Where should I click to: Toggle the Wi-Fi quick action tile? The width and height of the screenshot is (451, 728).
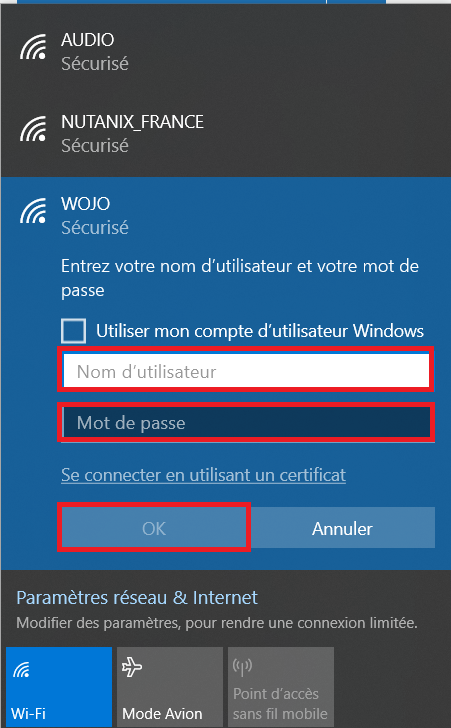(x=59, y=687)
